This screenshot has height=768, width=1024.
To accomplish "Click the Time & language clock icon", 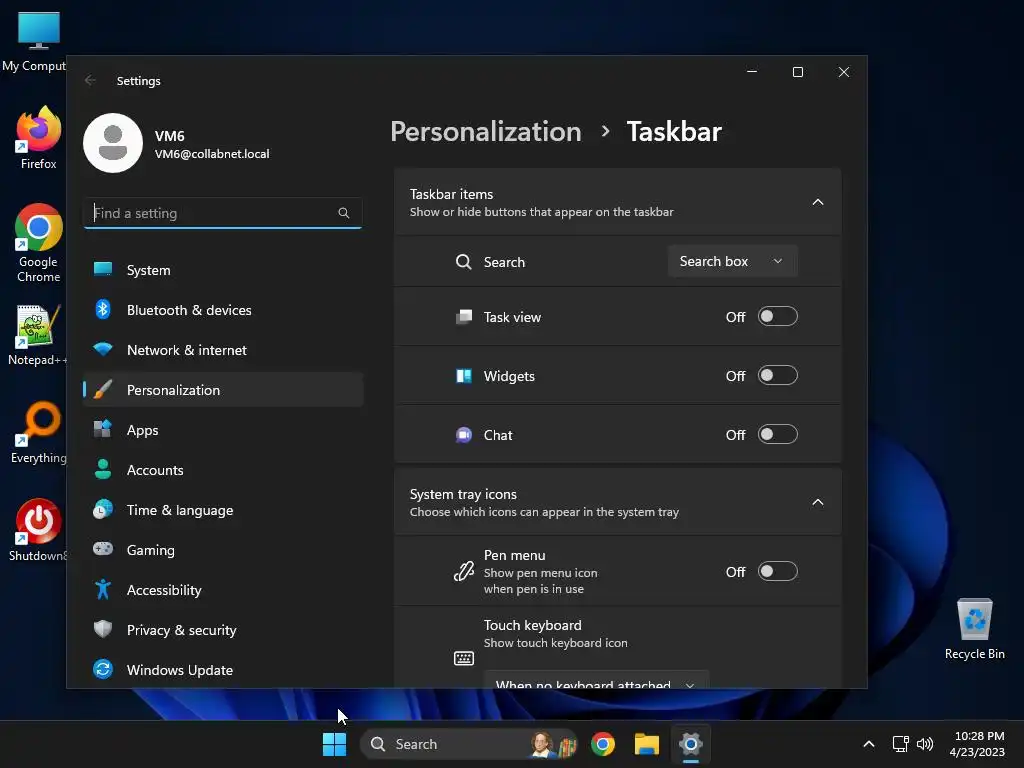I will click(103, 509).
